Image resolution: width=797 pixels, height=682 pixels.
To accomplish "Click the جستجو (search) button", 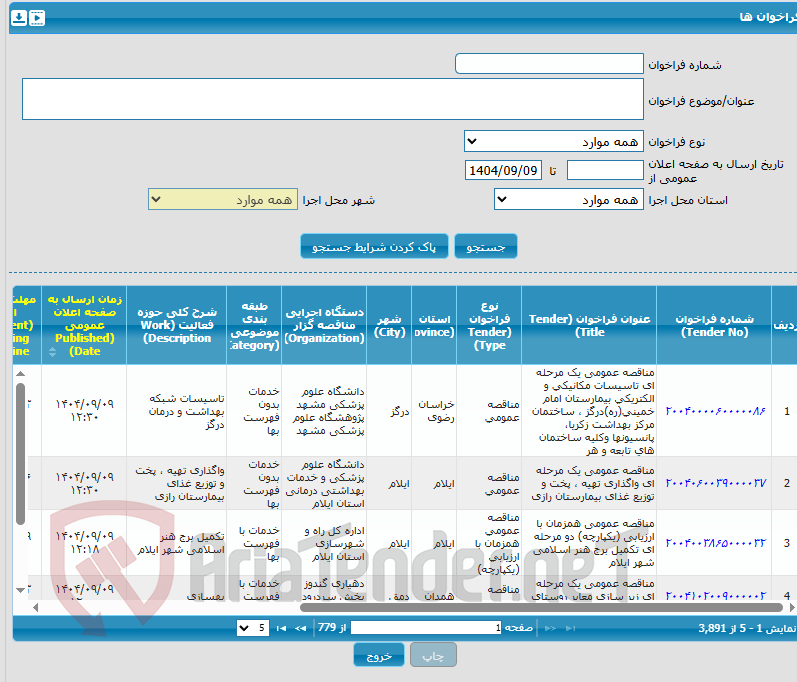I will pos(485,246).
